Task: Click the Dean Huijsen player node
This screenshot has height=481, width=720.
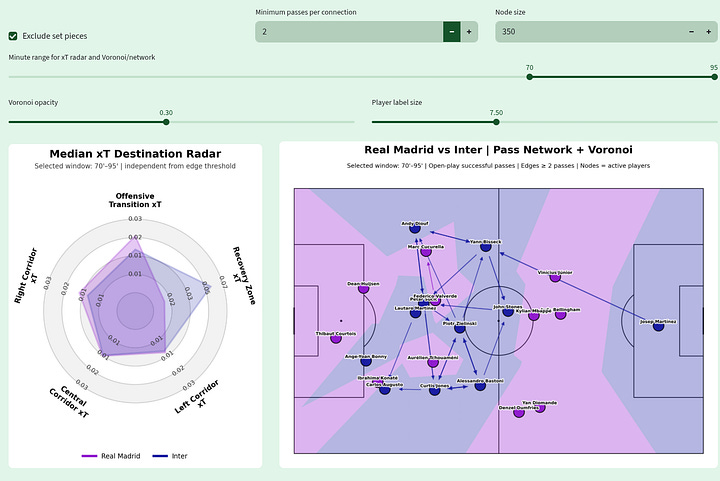Action: [363, 289]
